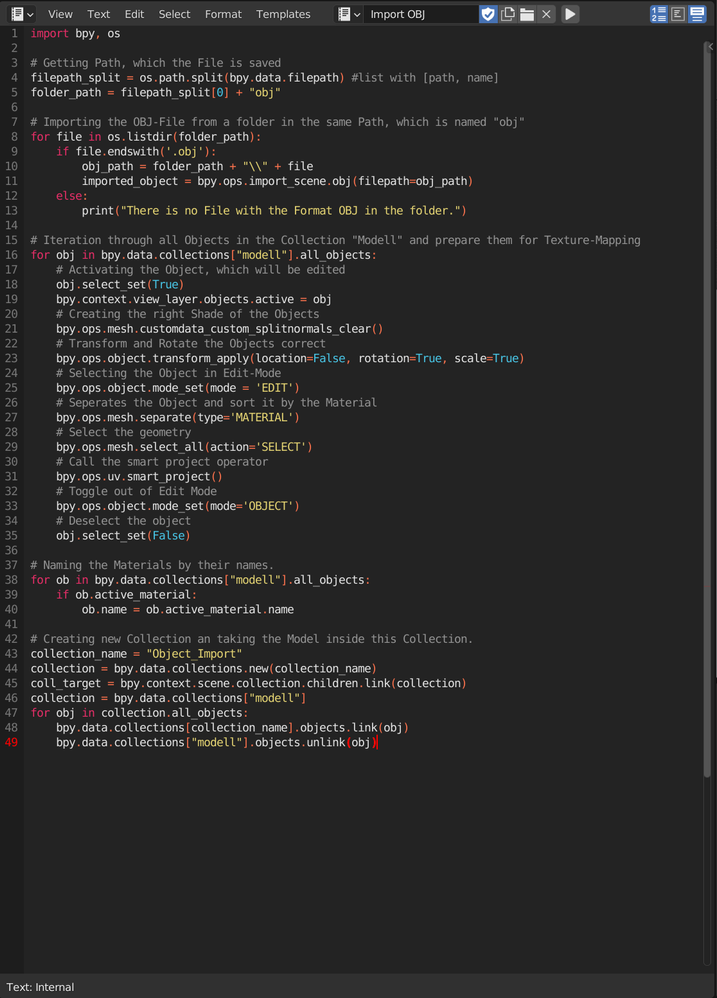Click the word wrap toggle icon
Screen dimensions: 717x998
(x=678, y=13)
